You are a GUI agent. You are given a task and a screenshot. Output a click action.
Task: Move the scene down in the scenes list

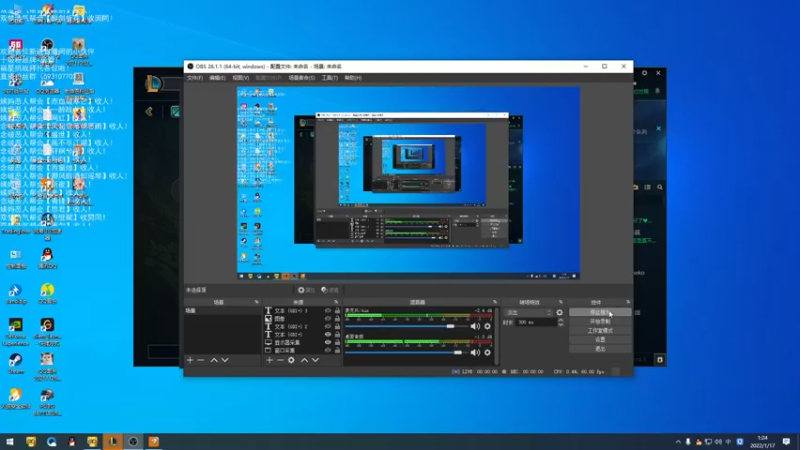tap(225, 360)
